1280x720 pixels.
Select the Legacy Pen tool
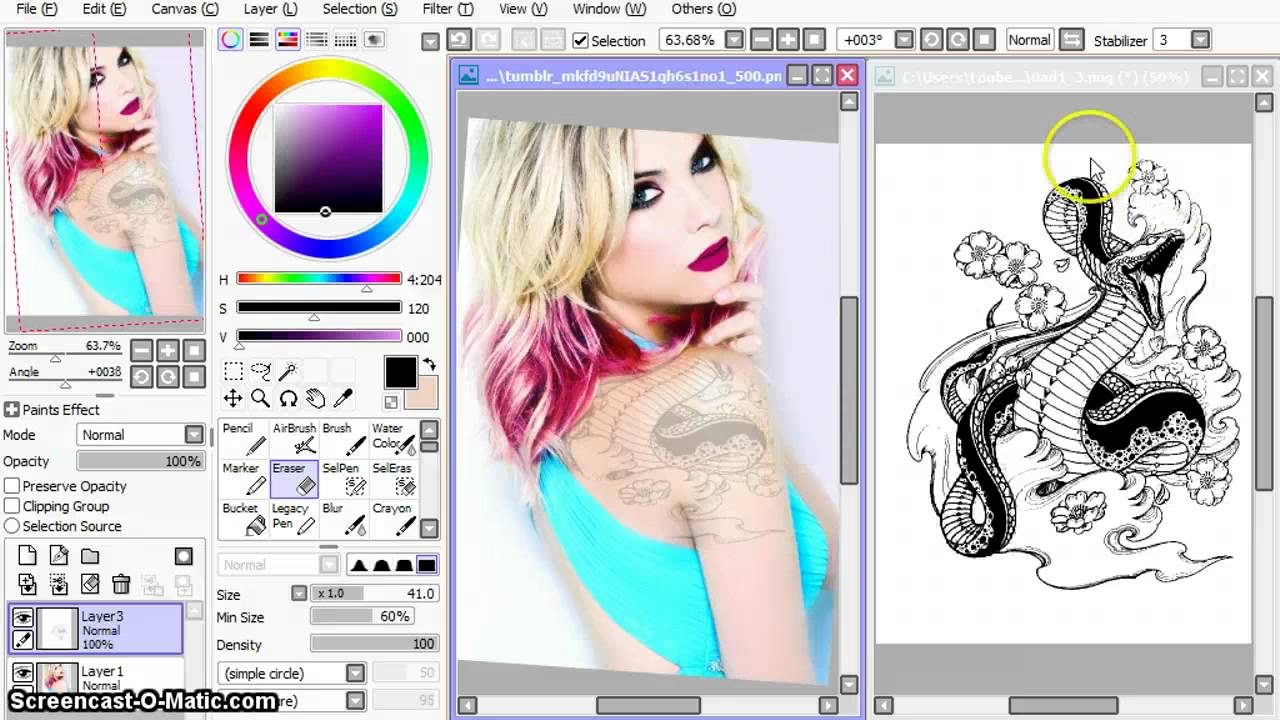(294, 519)
